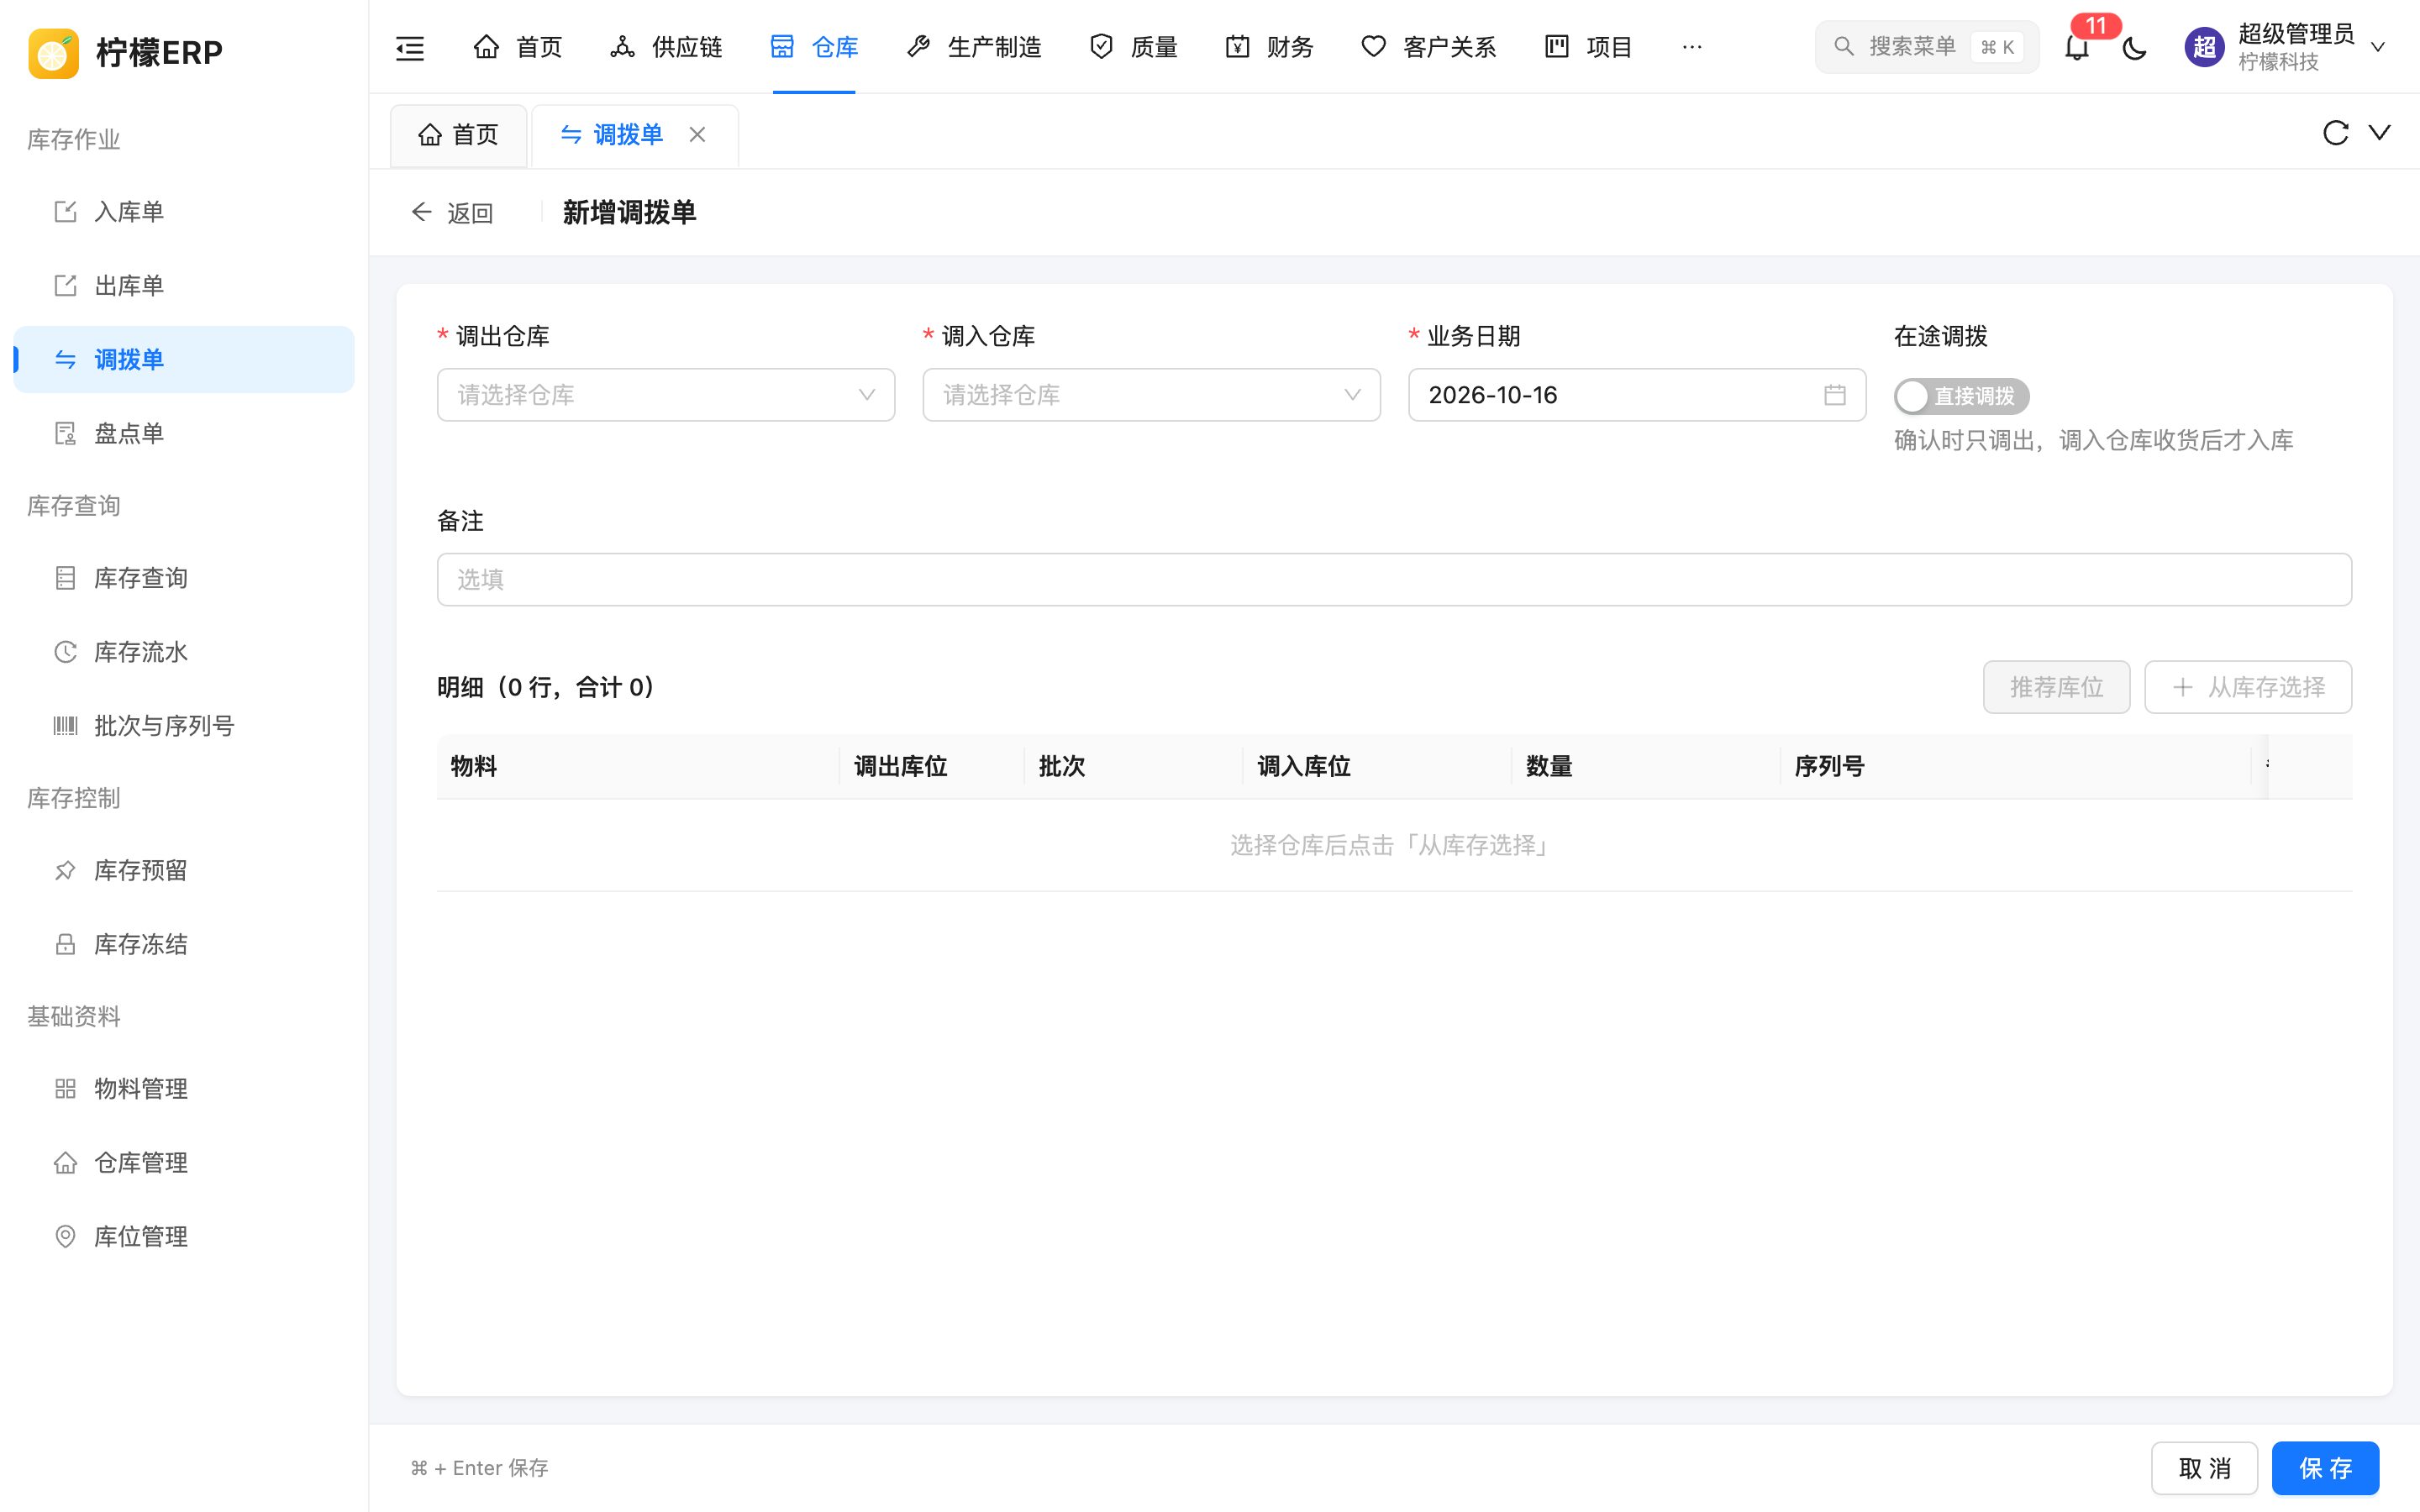Click the 搜索菜单 search box
The height and width of the screenshot is (1512, 2420).
(x=1926, y=47)
